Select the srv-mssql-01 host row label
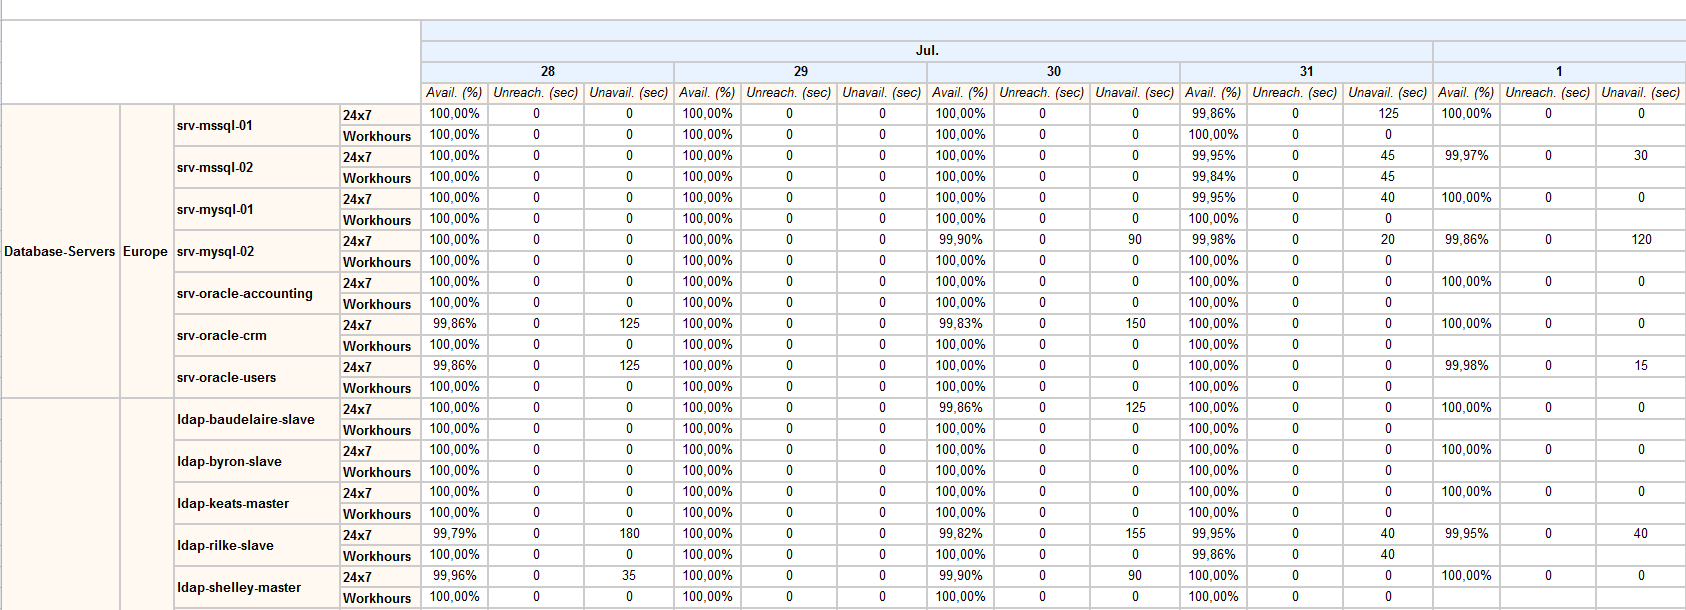1686x610 pixels. coord(215,126)
